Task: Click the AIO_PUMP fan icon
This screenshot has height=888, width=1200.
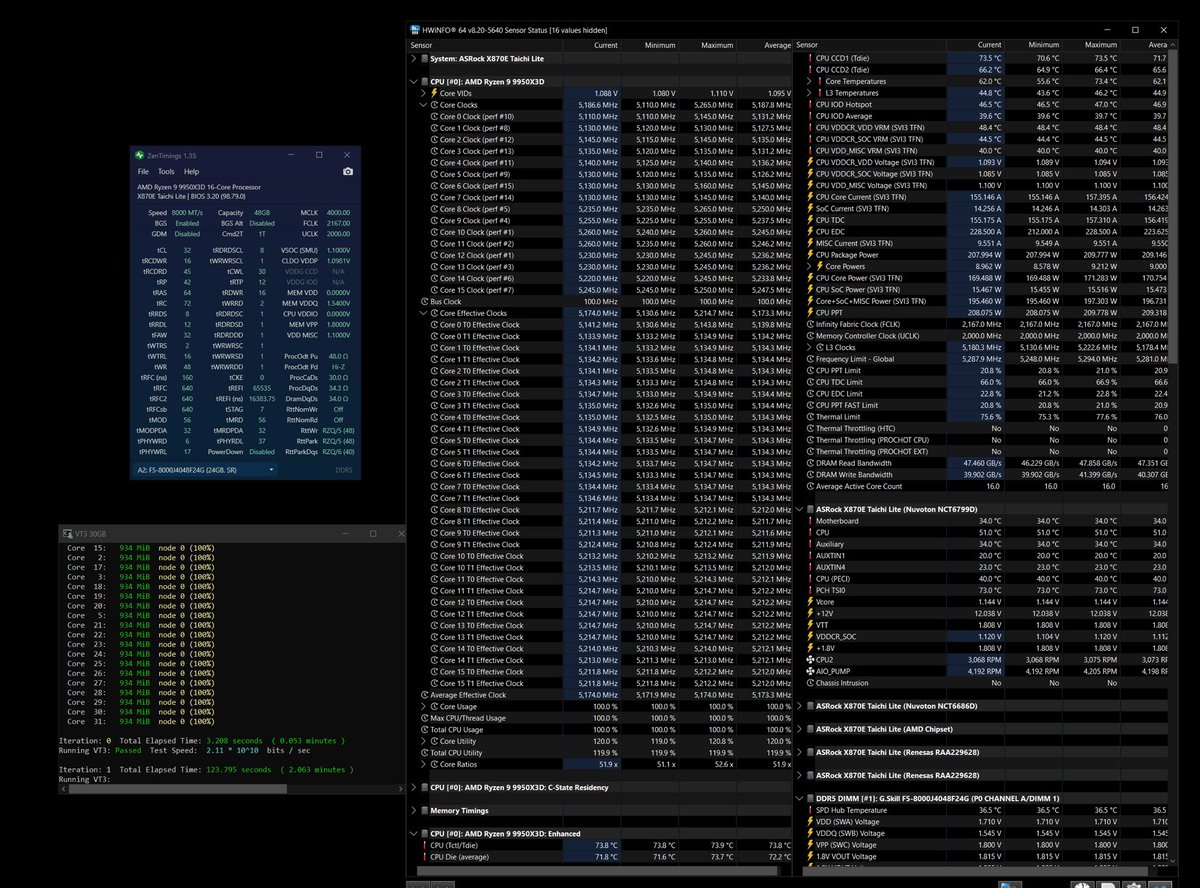Action: [x=808, y=671]
